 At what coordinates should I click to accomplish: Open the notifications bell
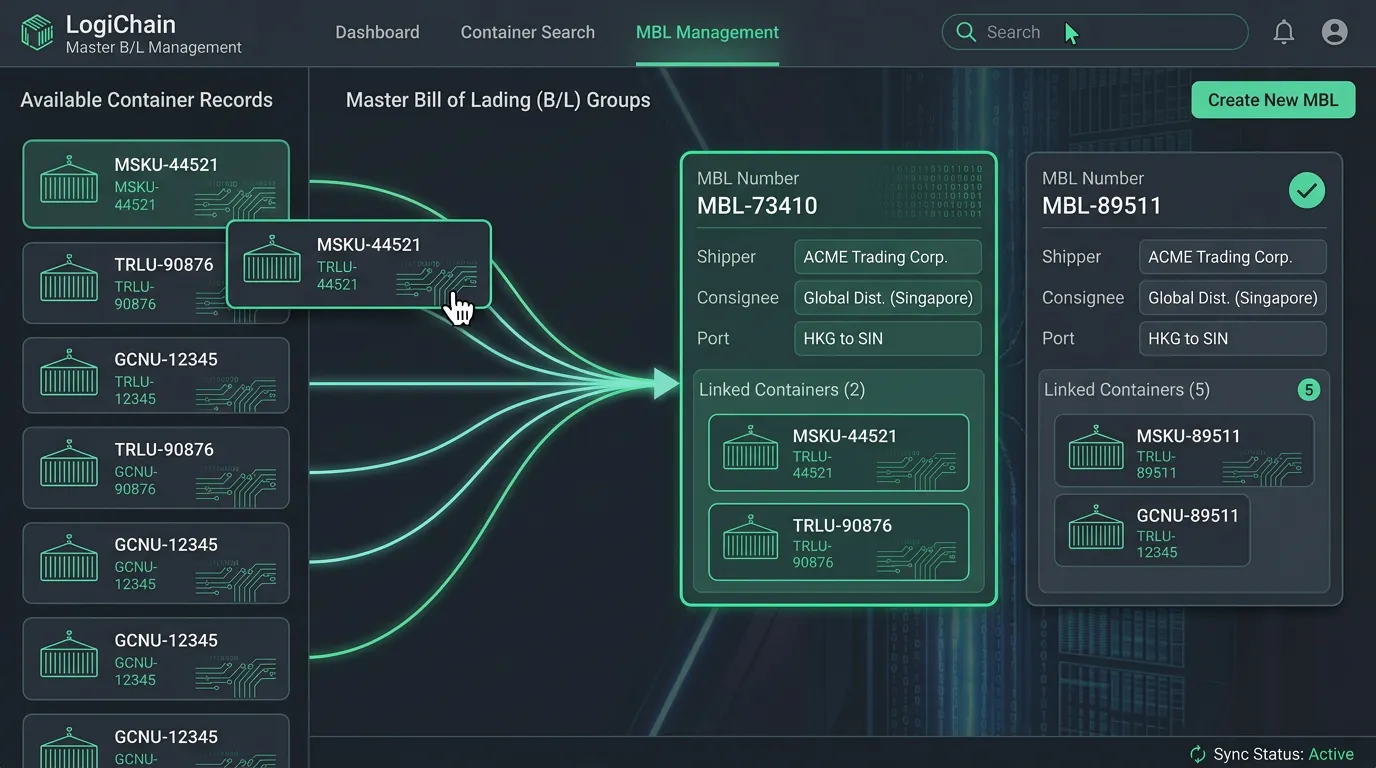point(1283,32)
